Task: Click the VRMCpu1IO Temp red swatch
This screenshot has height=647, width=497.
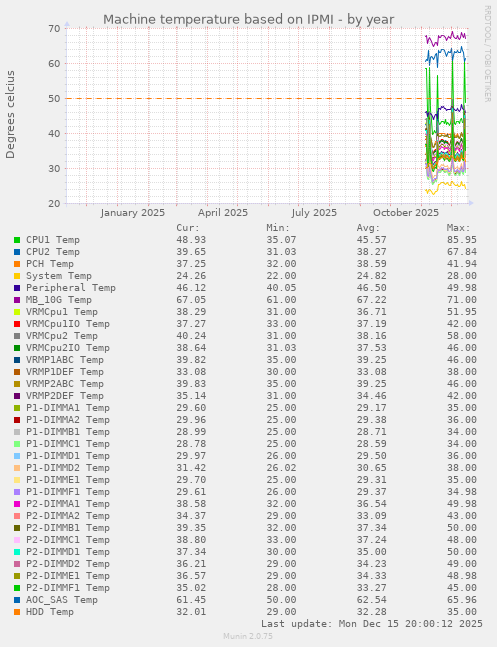Action: [x=17, y=324]
